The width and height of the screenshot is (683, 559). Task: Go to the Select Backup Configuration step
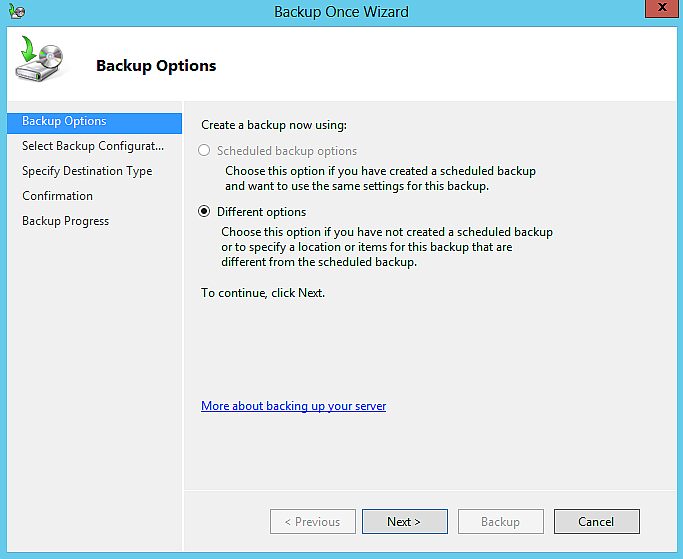[x=93, y=146]
